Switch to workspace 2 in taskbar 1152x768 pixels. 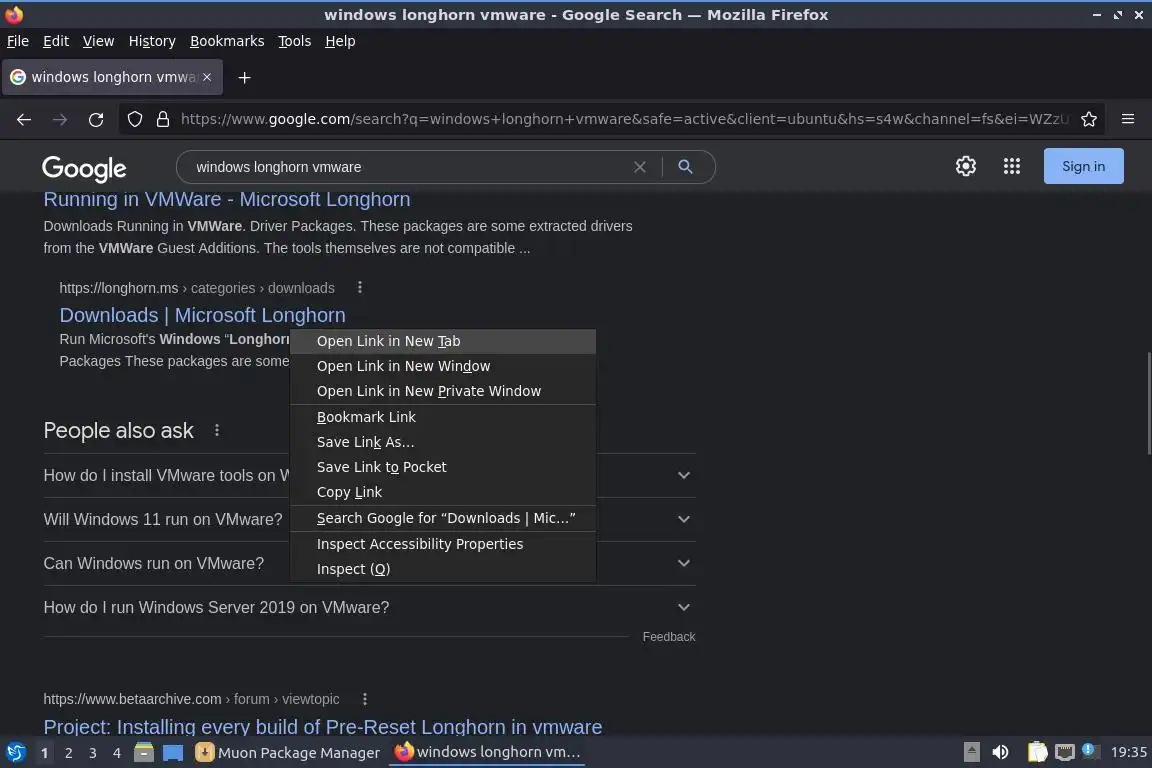[x=68, y=753]
